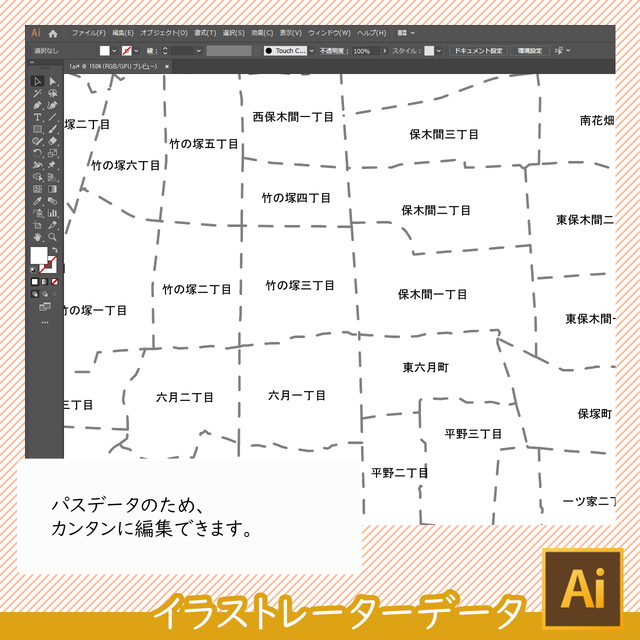The width and height of the screenshot is (640, 640).
Task: Click the 環境設定 button
Action: click(x=530, y=51)
